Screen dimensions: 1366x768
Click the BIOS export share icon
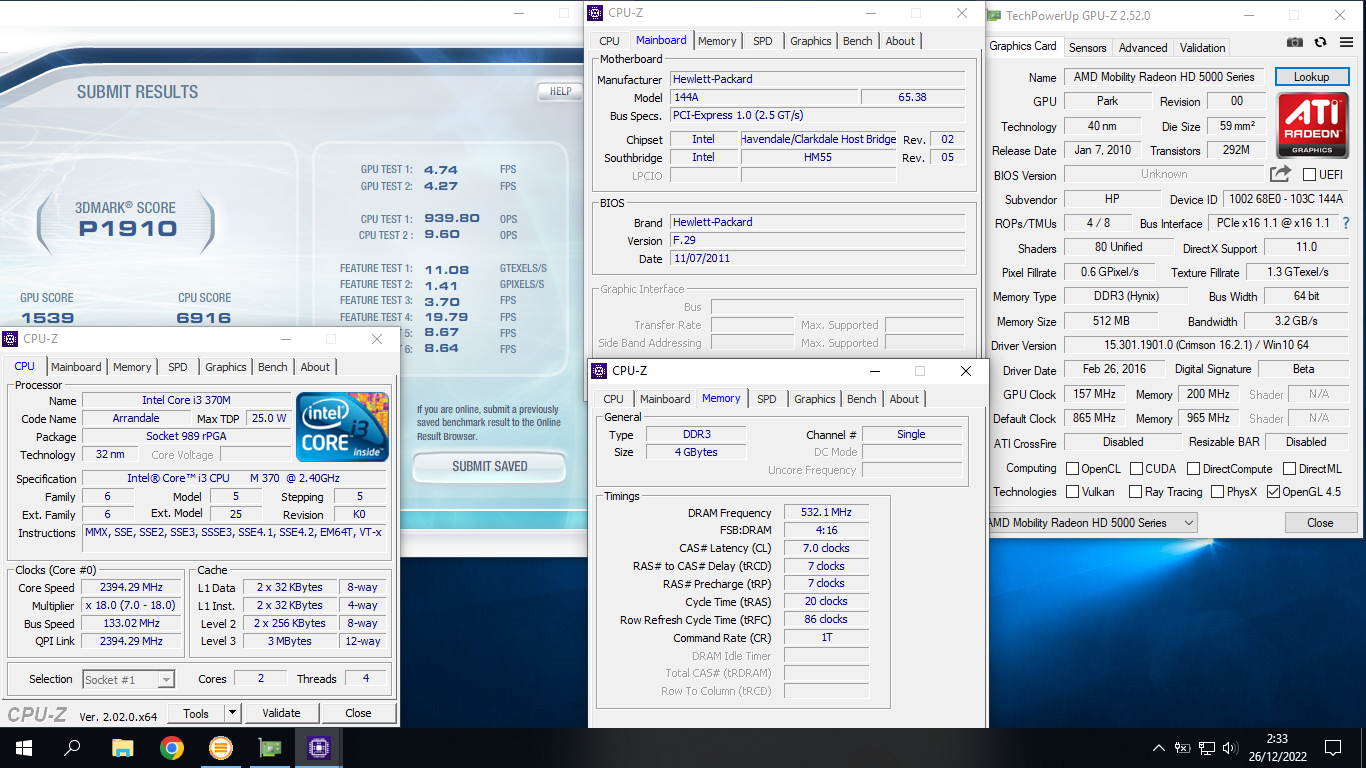[1280, 174]
